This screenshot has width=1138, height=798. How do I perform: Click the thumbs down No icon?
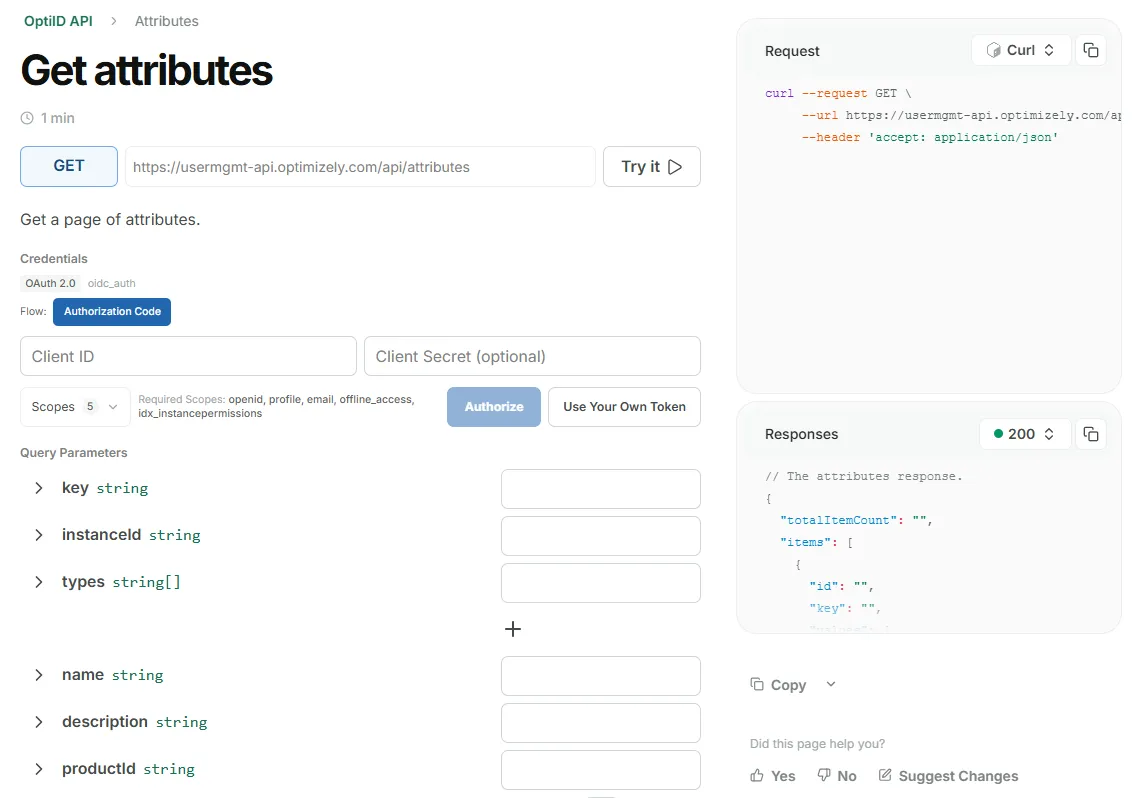pyautogui.click(x=824, y=775)
